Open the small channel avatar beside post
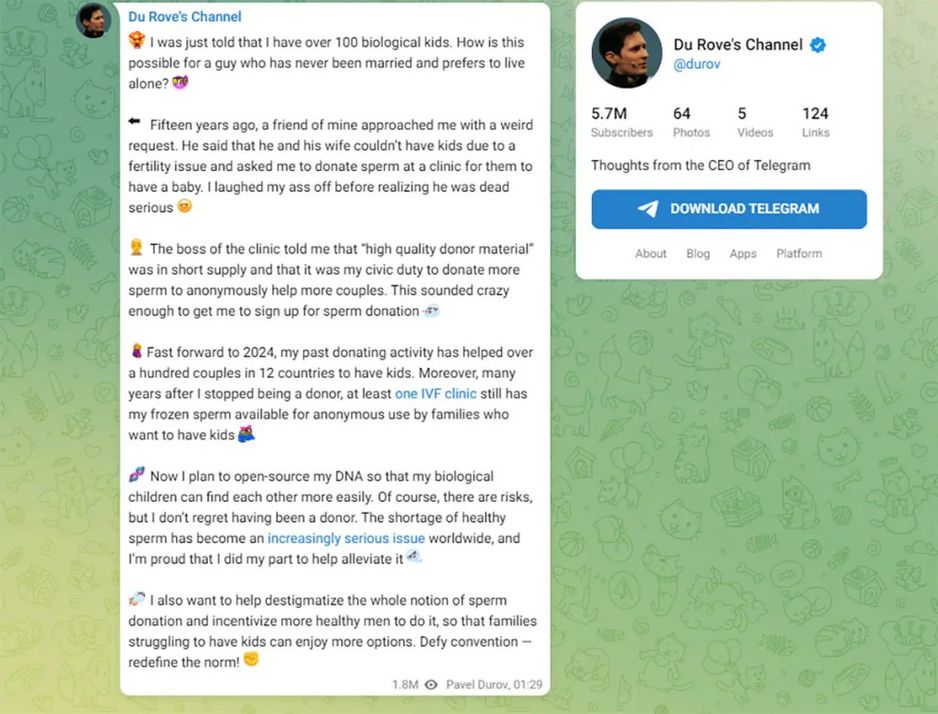This screenshot has width=938, height=714. click(93, 21)
